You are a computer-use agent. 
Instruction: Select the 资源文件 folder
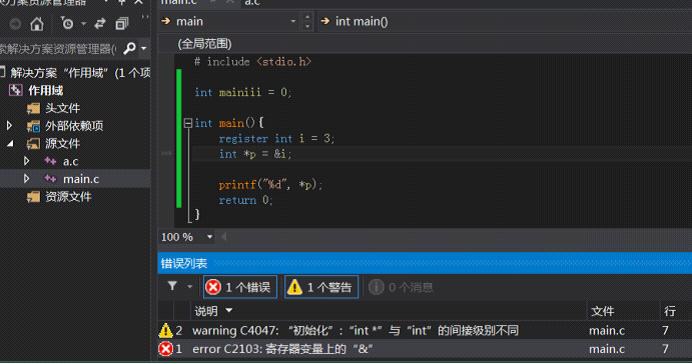(68, 196)
